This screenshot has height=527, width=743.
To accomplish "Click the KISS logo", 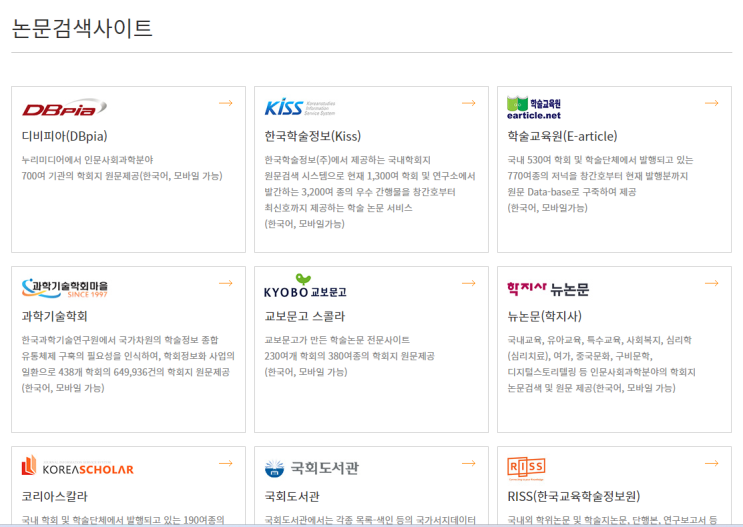I will 300,108.
